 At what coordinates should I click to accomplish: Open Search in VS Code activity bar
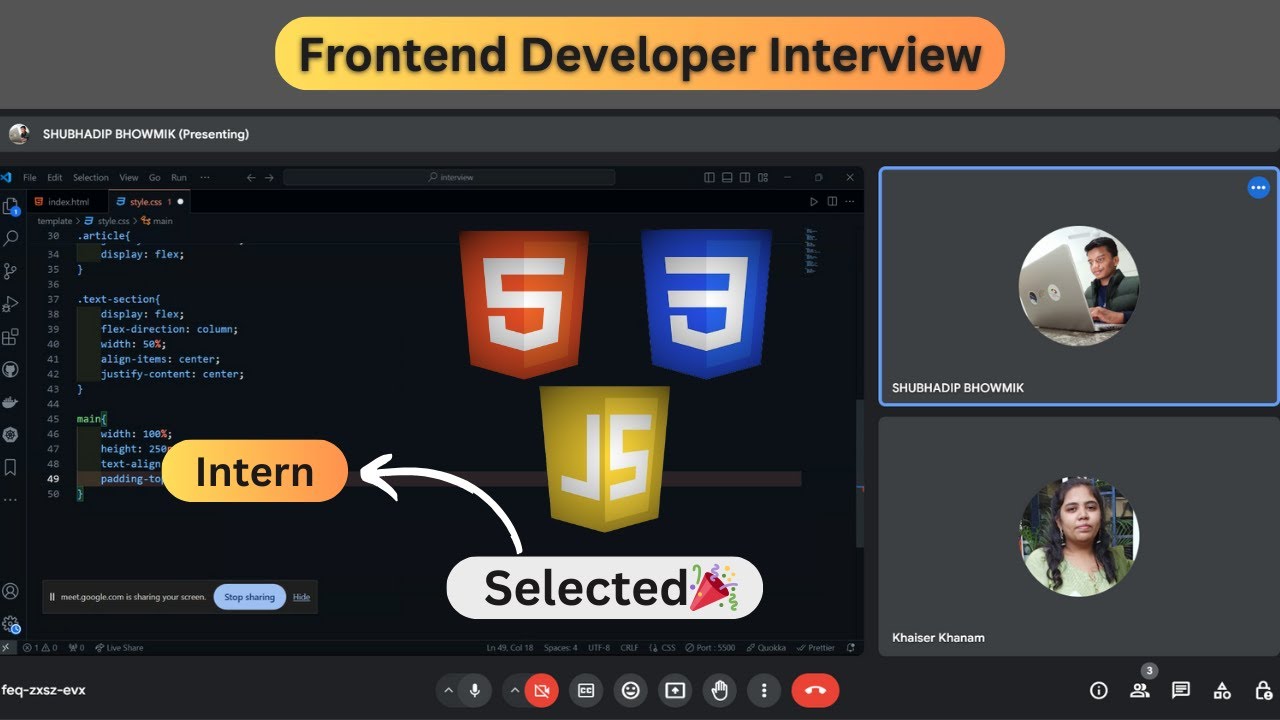click(11, 239)
